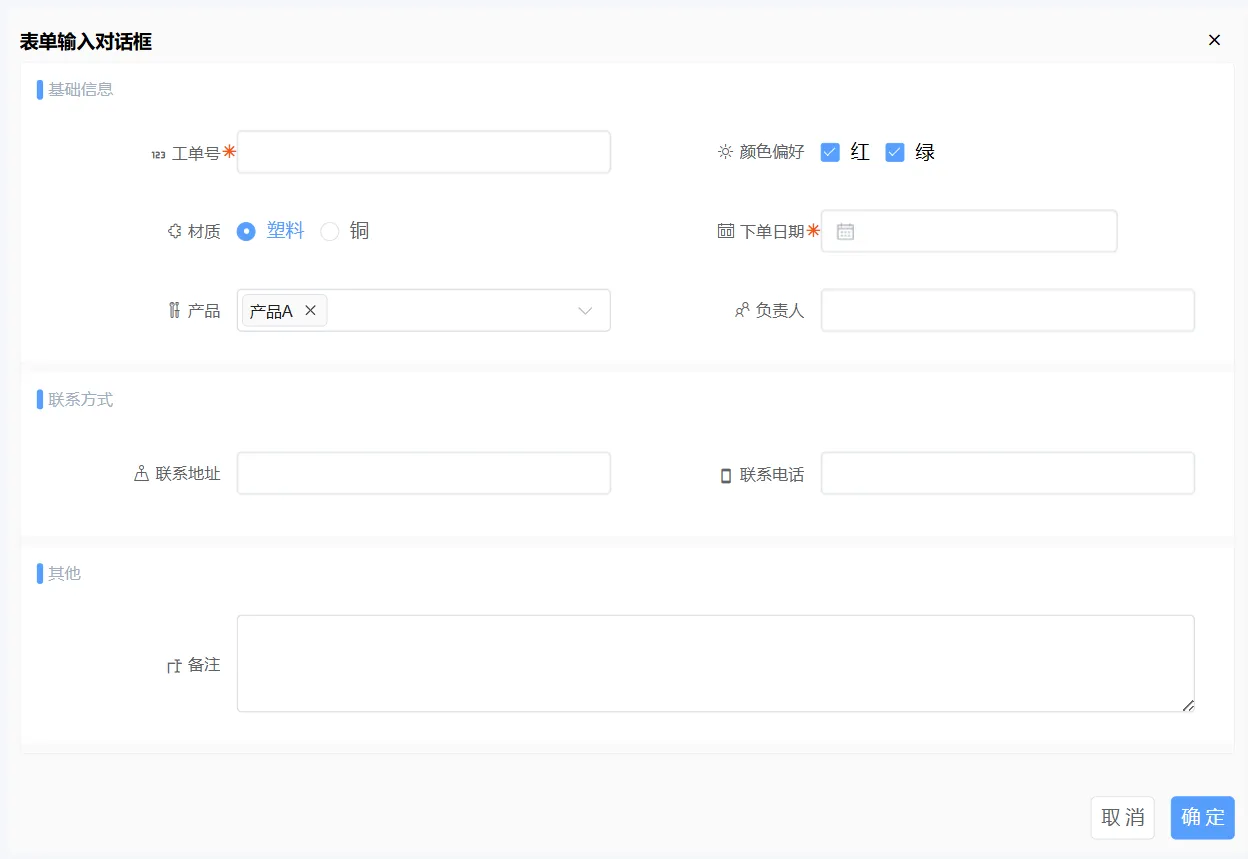Viewport: 1248px width, 859px height.
Task: Click the 产品A tag text
Action: pos(271,311)
